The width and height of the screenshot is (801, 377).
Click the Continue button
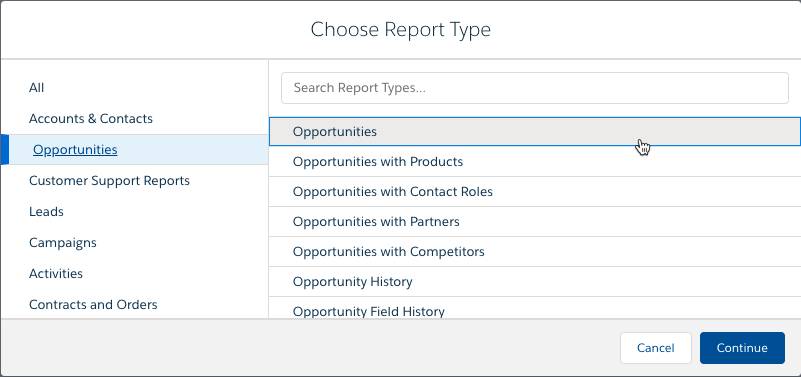[742, 348]
